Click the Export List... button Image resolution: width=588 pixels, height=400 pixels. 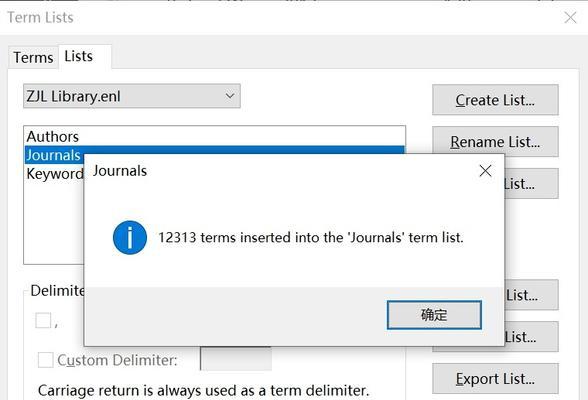click(495, 379)
